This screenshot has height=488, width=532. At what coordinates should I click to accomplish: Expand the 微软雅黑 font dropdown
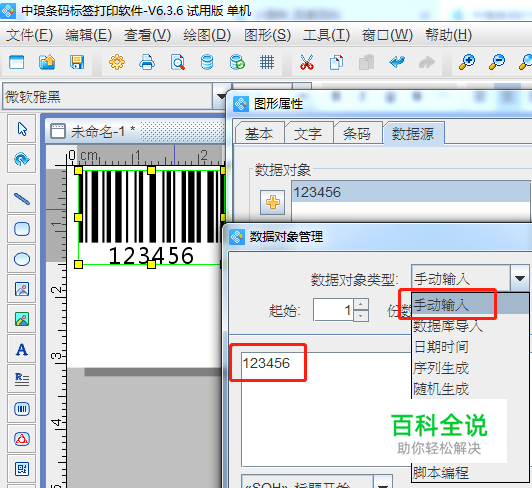221,96
